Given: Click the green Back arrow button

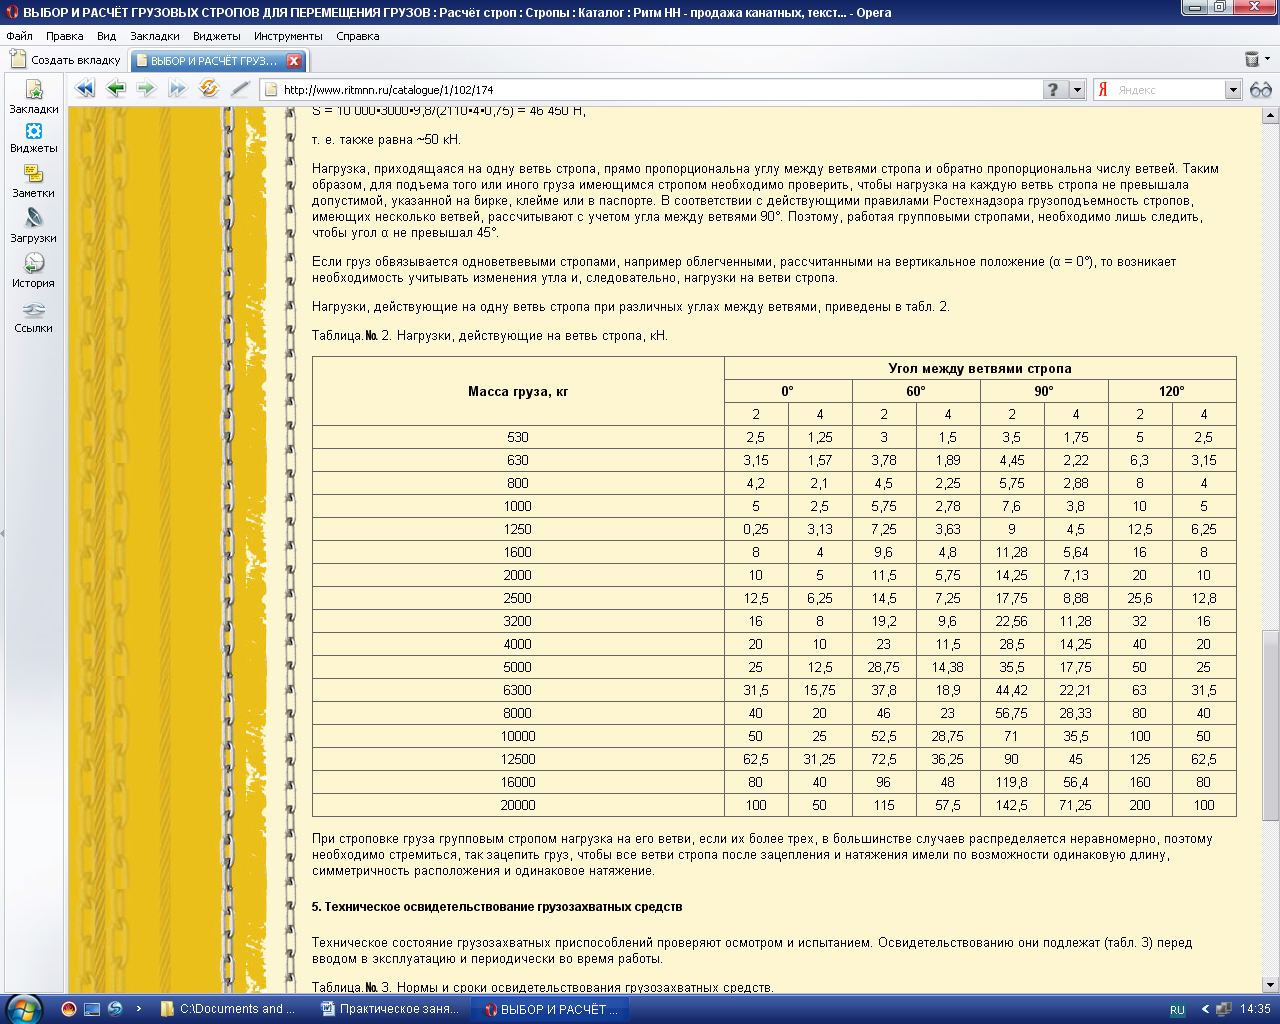Looking at the screenshot, I should point(116,89).
